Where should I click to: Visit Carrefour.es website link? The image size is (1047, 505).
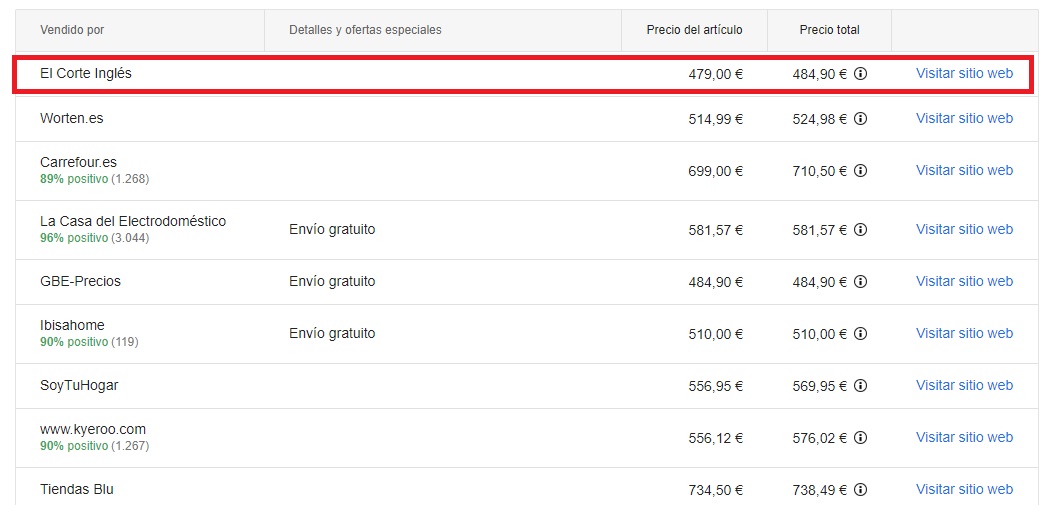[964, 170]
